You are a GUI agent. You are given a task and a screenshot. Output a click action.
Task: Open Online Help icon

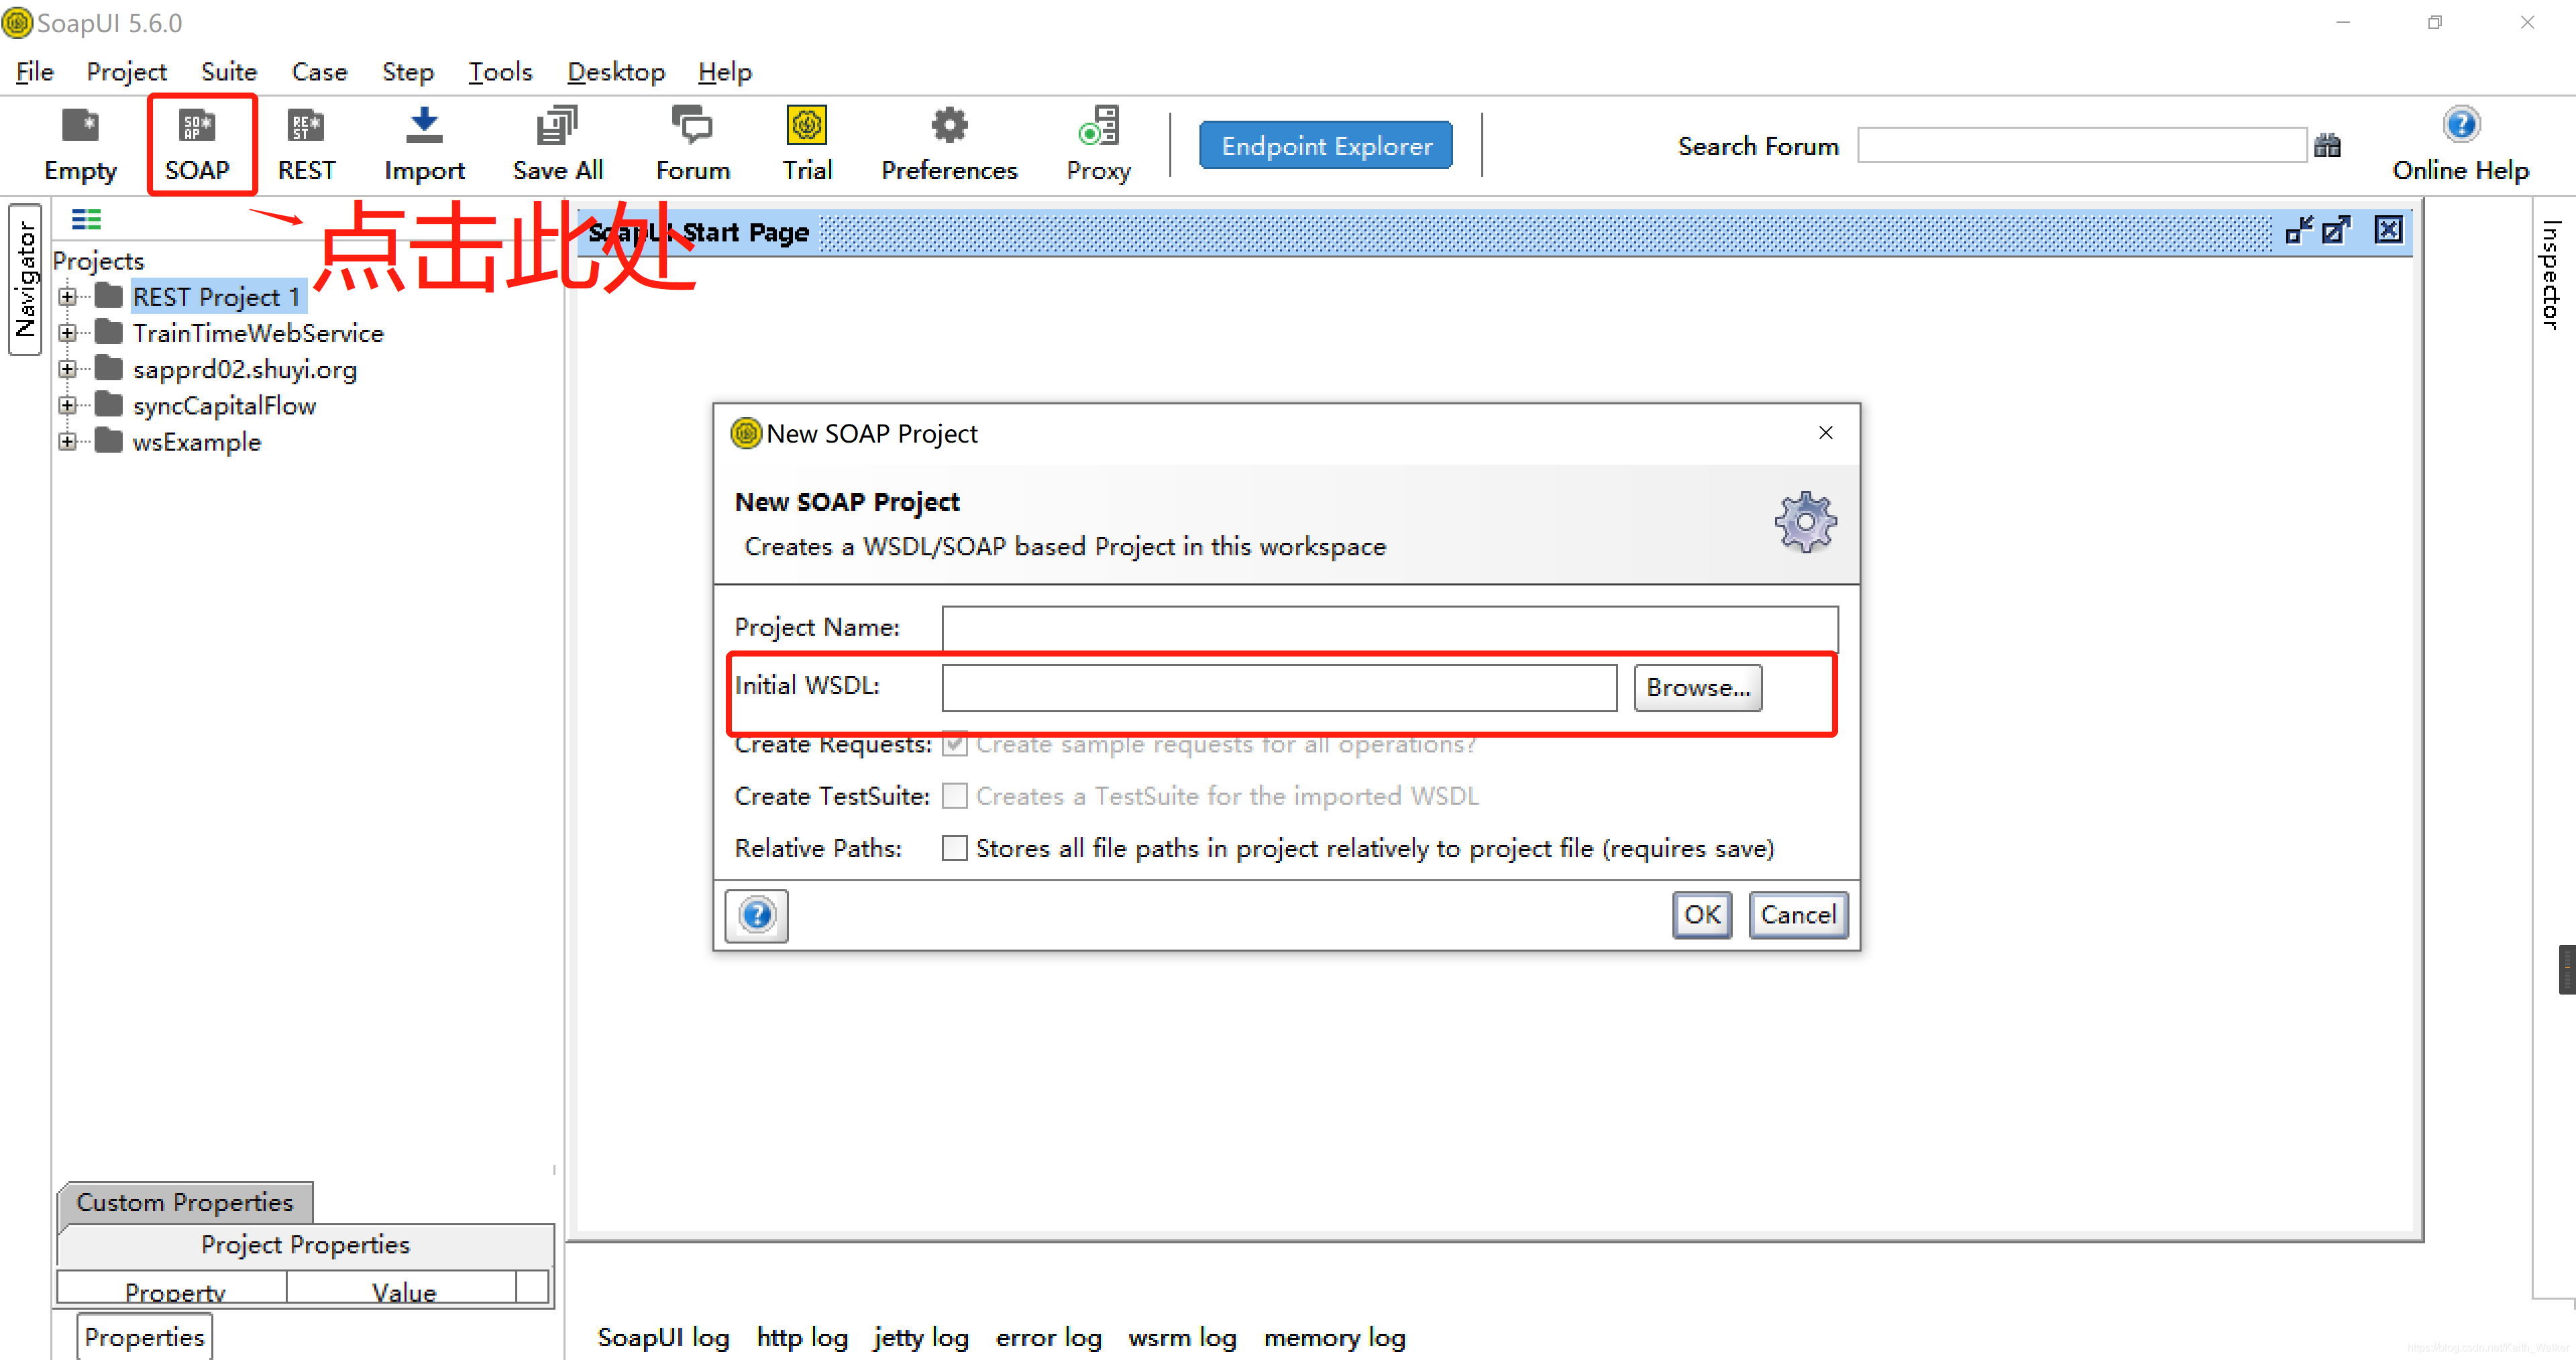tap(2460, 145)
